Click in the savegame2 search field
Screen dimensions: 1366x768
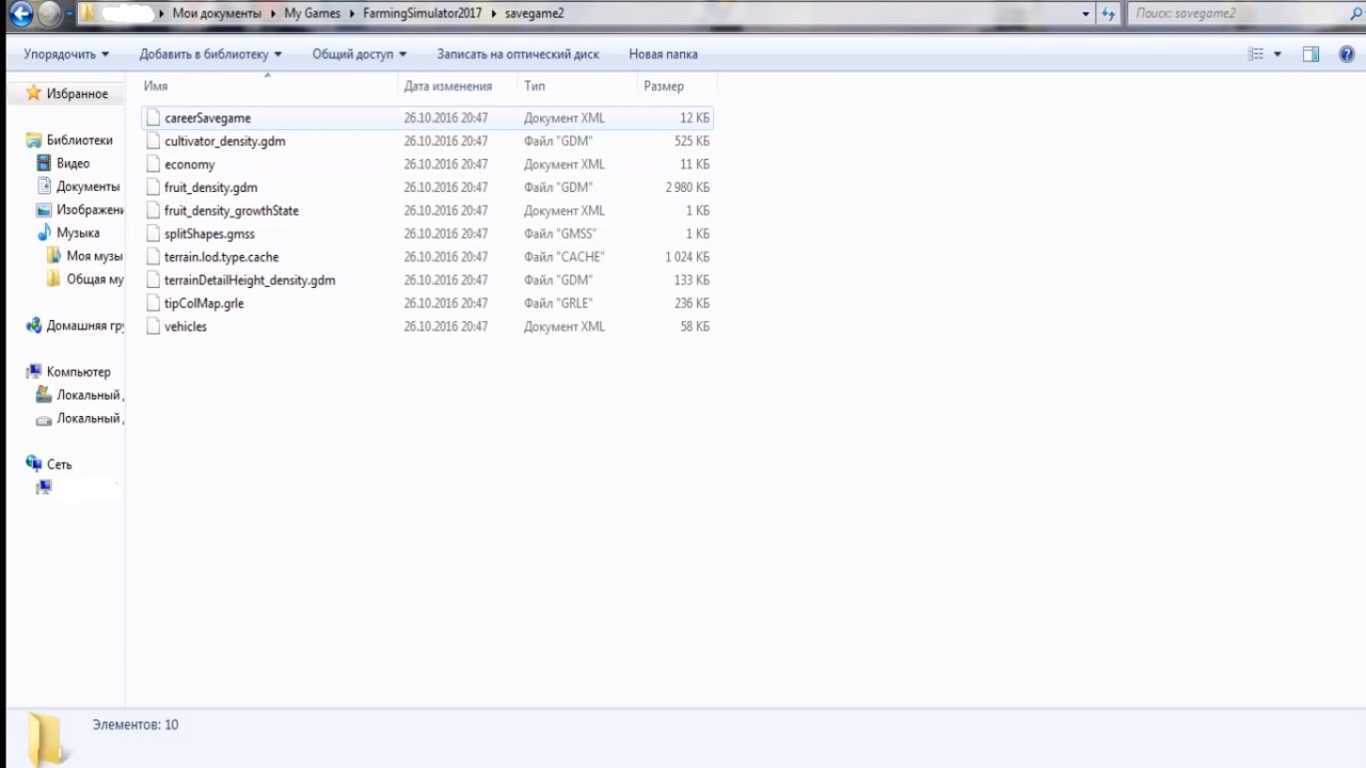click(x=1240, y=14)
